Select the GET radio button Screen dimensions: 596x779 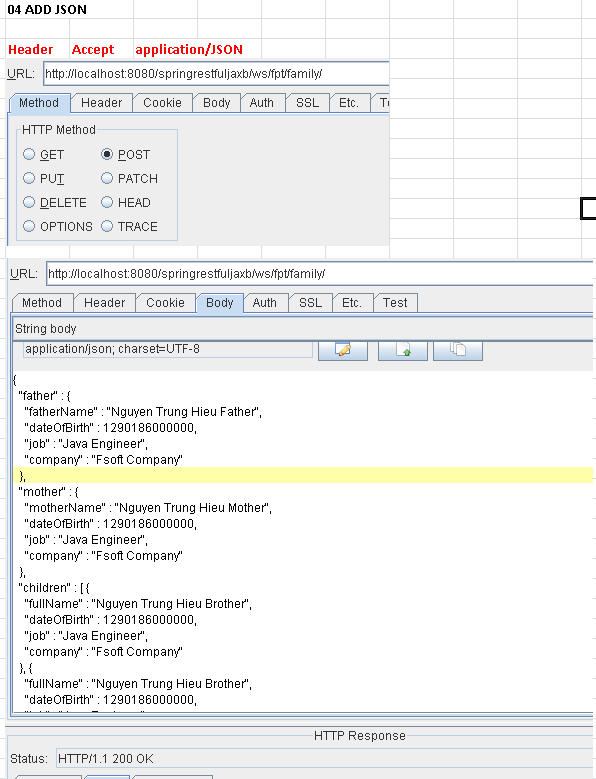pyautogui.click(x=29, y=155)
